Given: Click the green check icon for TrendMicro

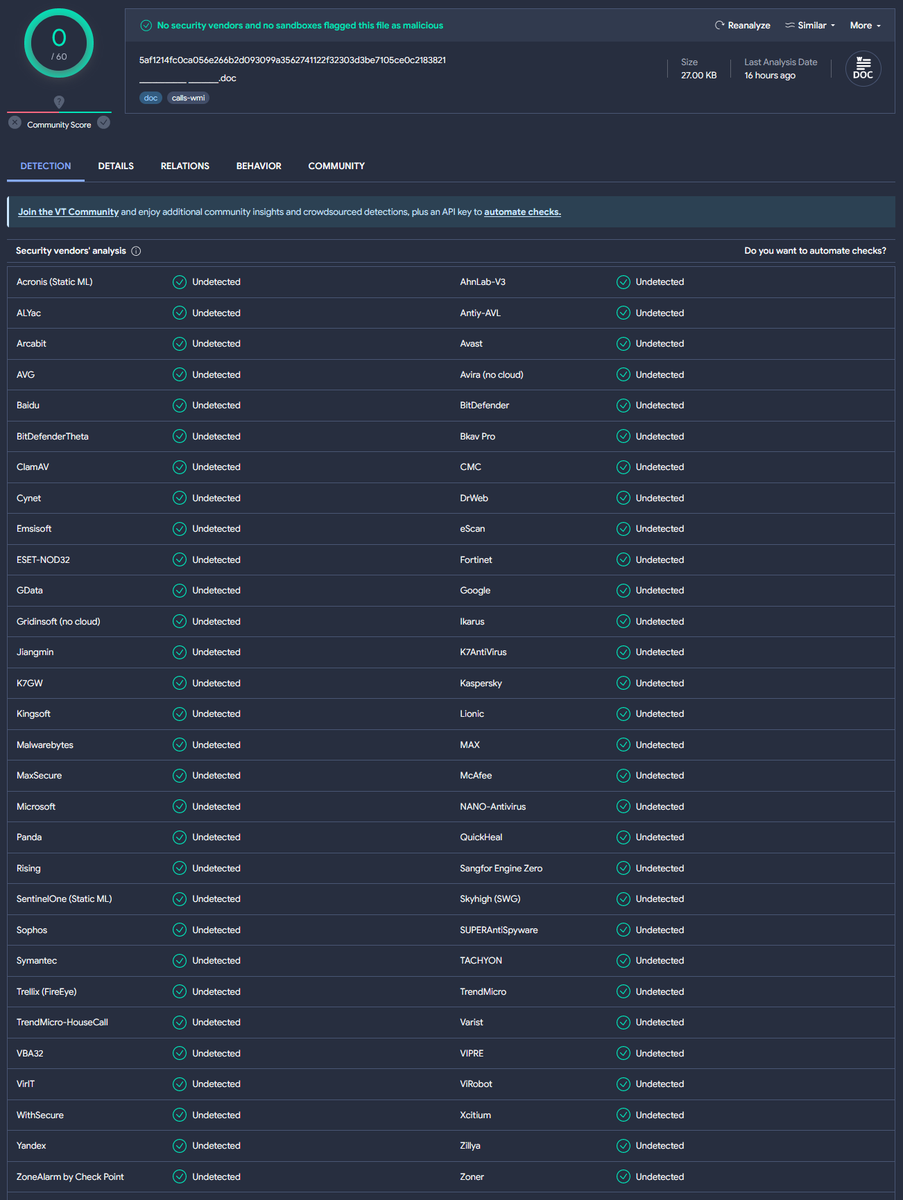Looking at the screenshot, I should click(x=623, y=992).
